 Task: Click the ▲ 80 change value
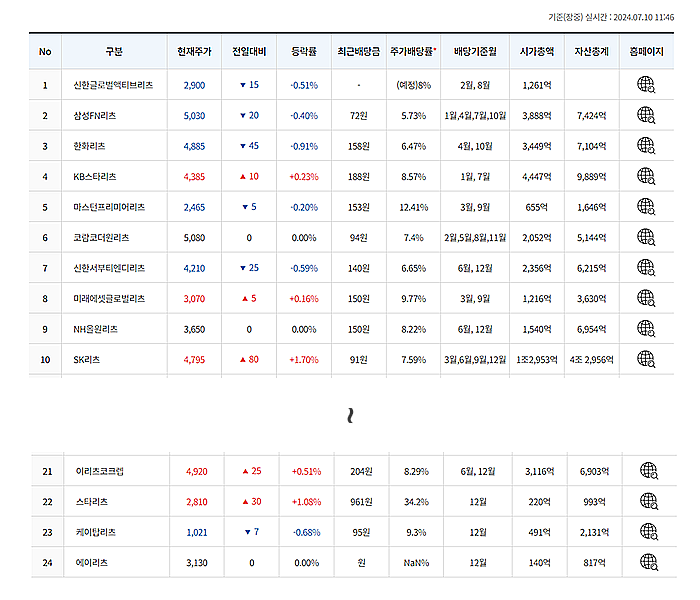point(249,359)
